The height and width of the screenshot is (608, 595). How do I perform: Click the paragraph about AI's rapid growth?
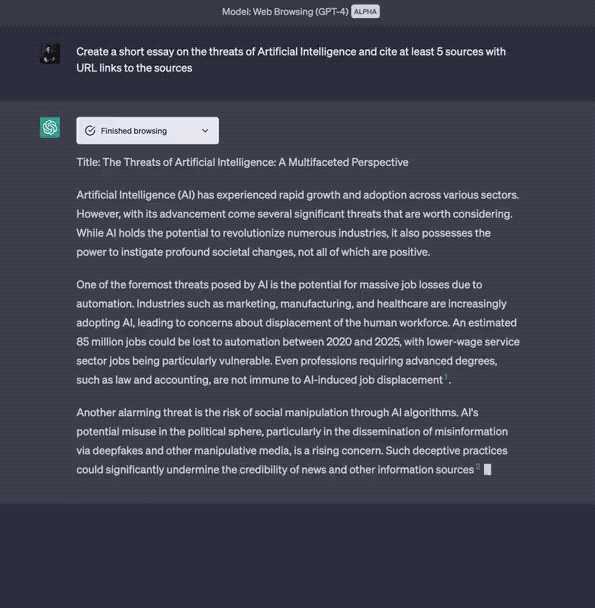coord(298,223)
